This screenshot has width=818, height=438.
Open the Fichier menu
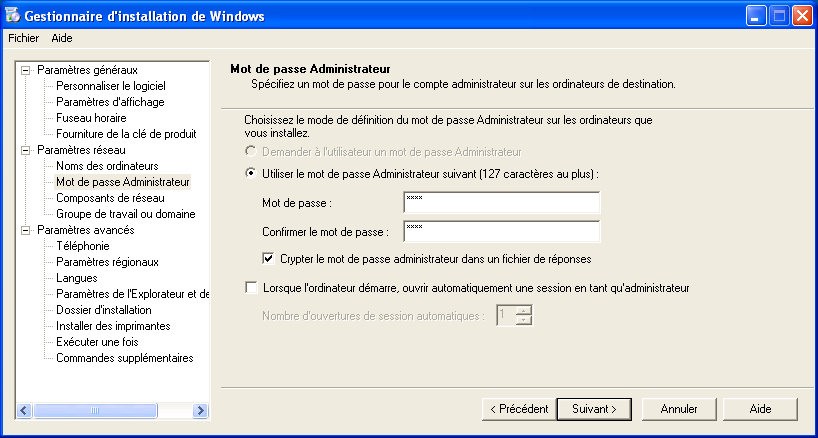click(23, 38)
